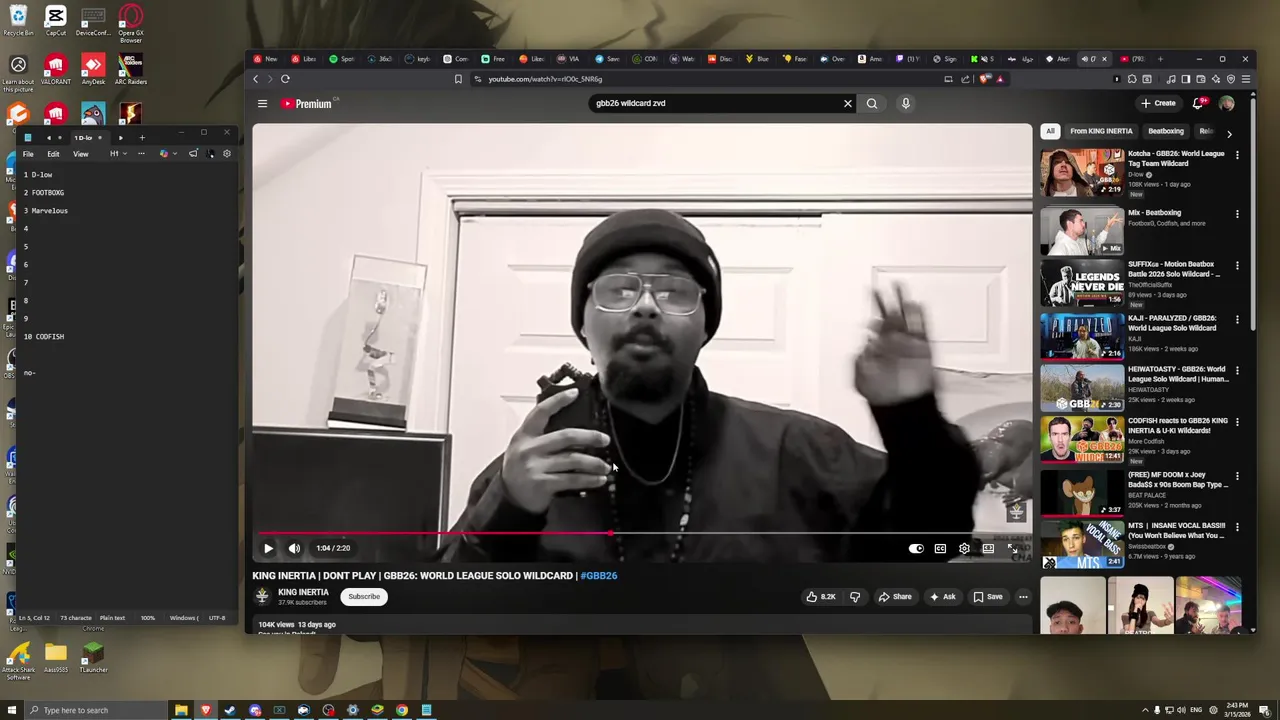This screenshot has height=720, width=1280.
Task: Mute the YouTube player volume
Action: [x=294, y=548]
